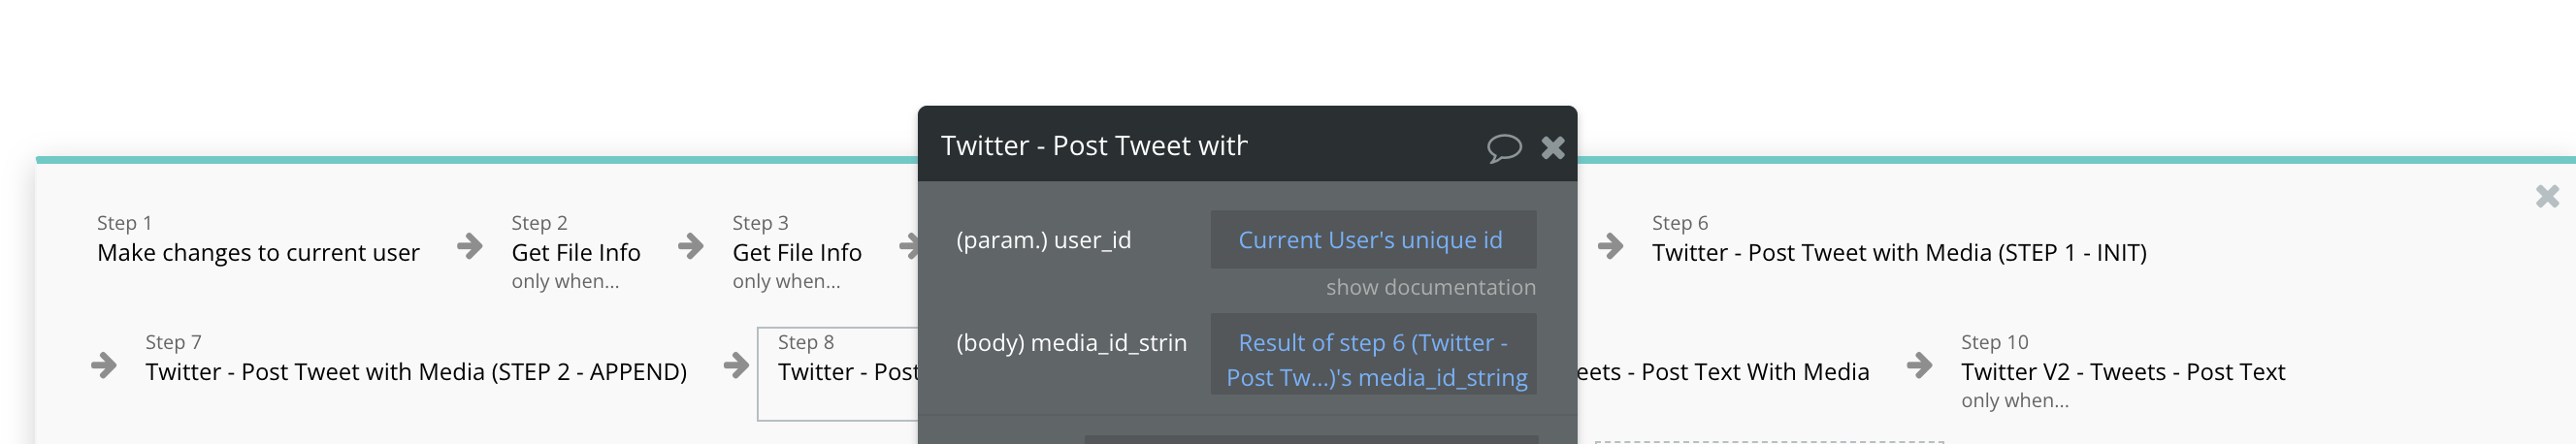The width and height of the screenshot is (2576, 444).
Task: Close the Twitter Post Tweet popup
Action: [1552, 148]
